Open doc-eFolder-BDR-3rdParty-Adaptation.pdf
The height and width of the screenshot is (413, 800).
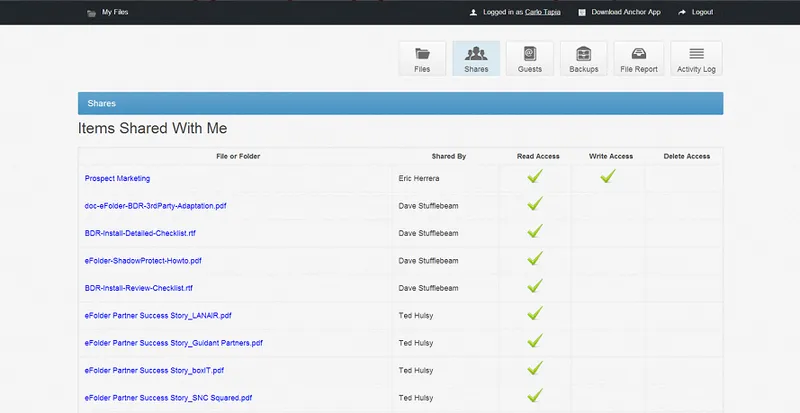[x=156, y=206]
